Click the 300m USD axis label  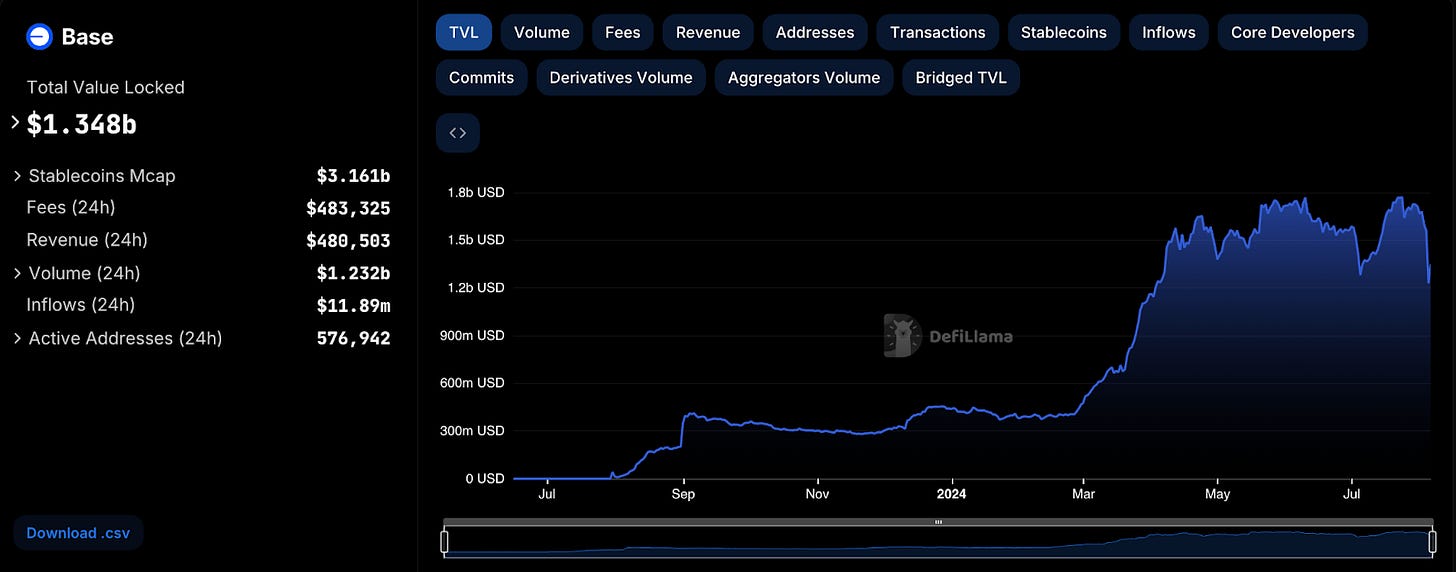click(x=472, y=431)
